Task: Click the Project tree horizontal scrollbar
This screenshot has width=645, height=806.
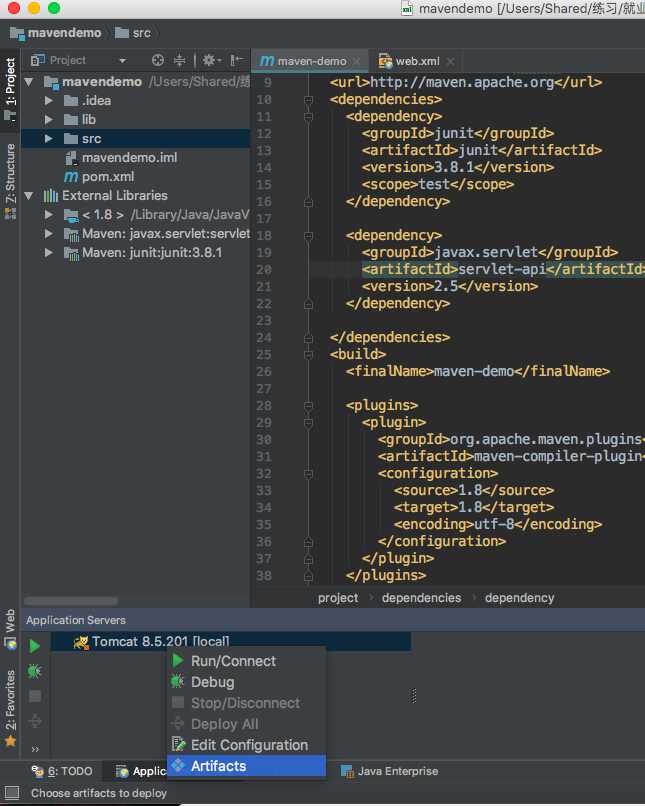Action: (x=71, y=601)
